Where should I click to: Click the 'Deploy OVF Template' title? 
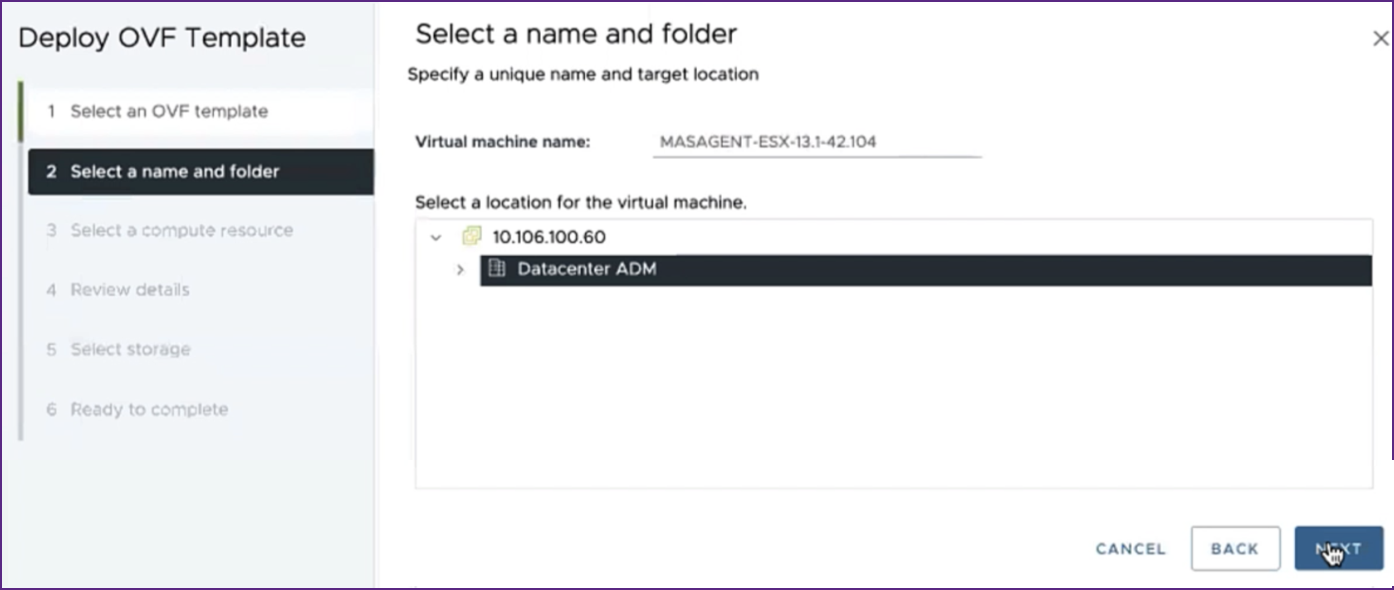(x=162, y=38)
